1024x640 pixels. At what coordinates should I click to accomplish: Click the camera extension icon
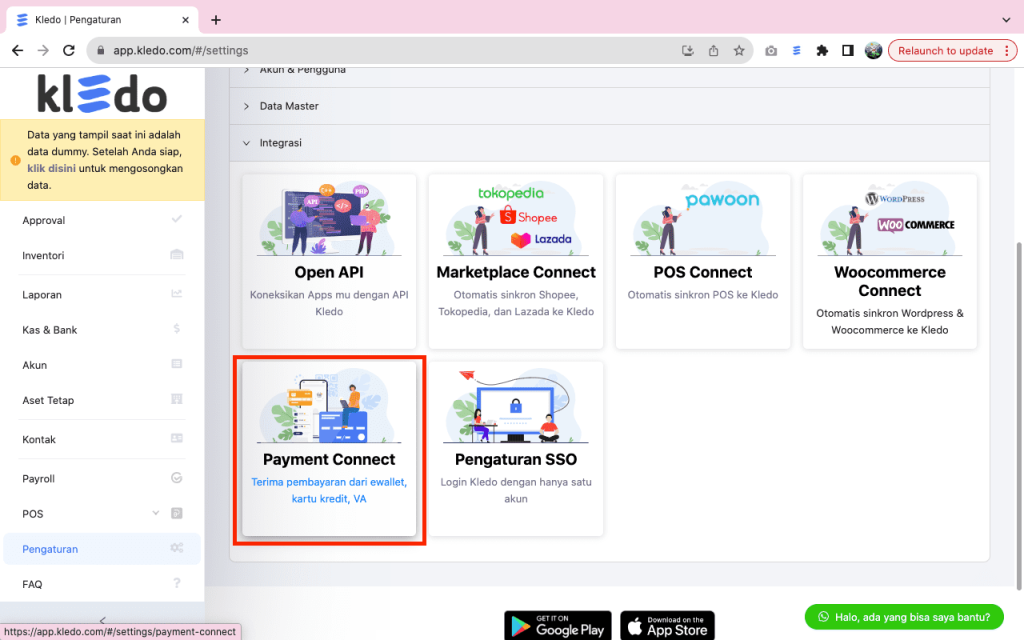[771, 50]
